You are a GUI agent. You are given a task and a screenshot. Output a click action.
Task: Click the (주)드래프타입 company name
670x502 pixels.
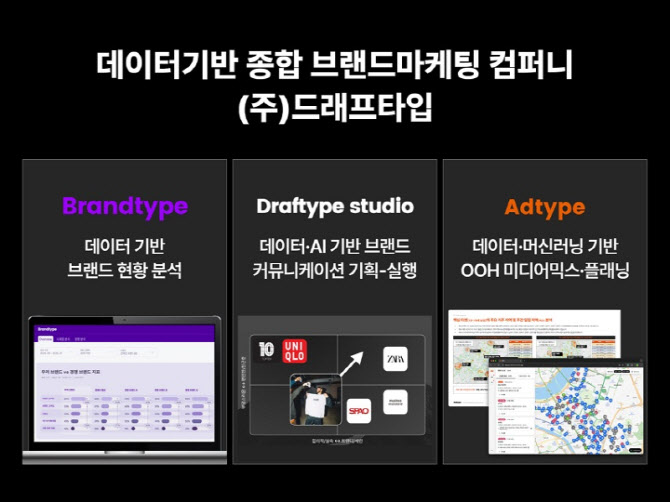[335, 108]
